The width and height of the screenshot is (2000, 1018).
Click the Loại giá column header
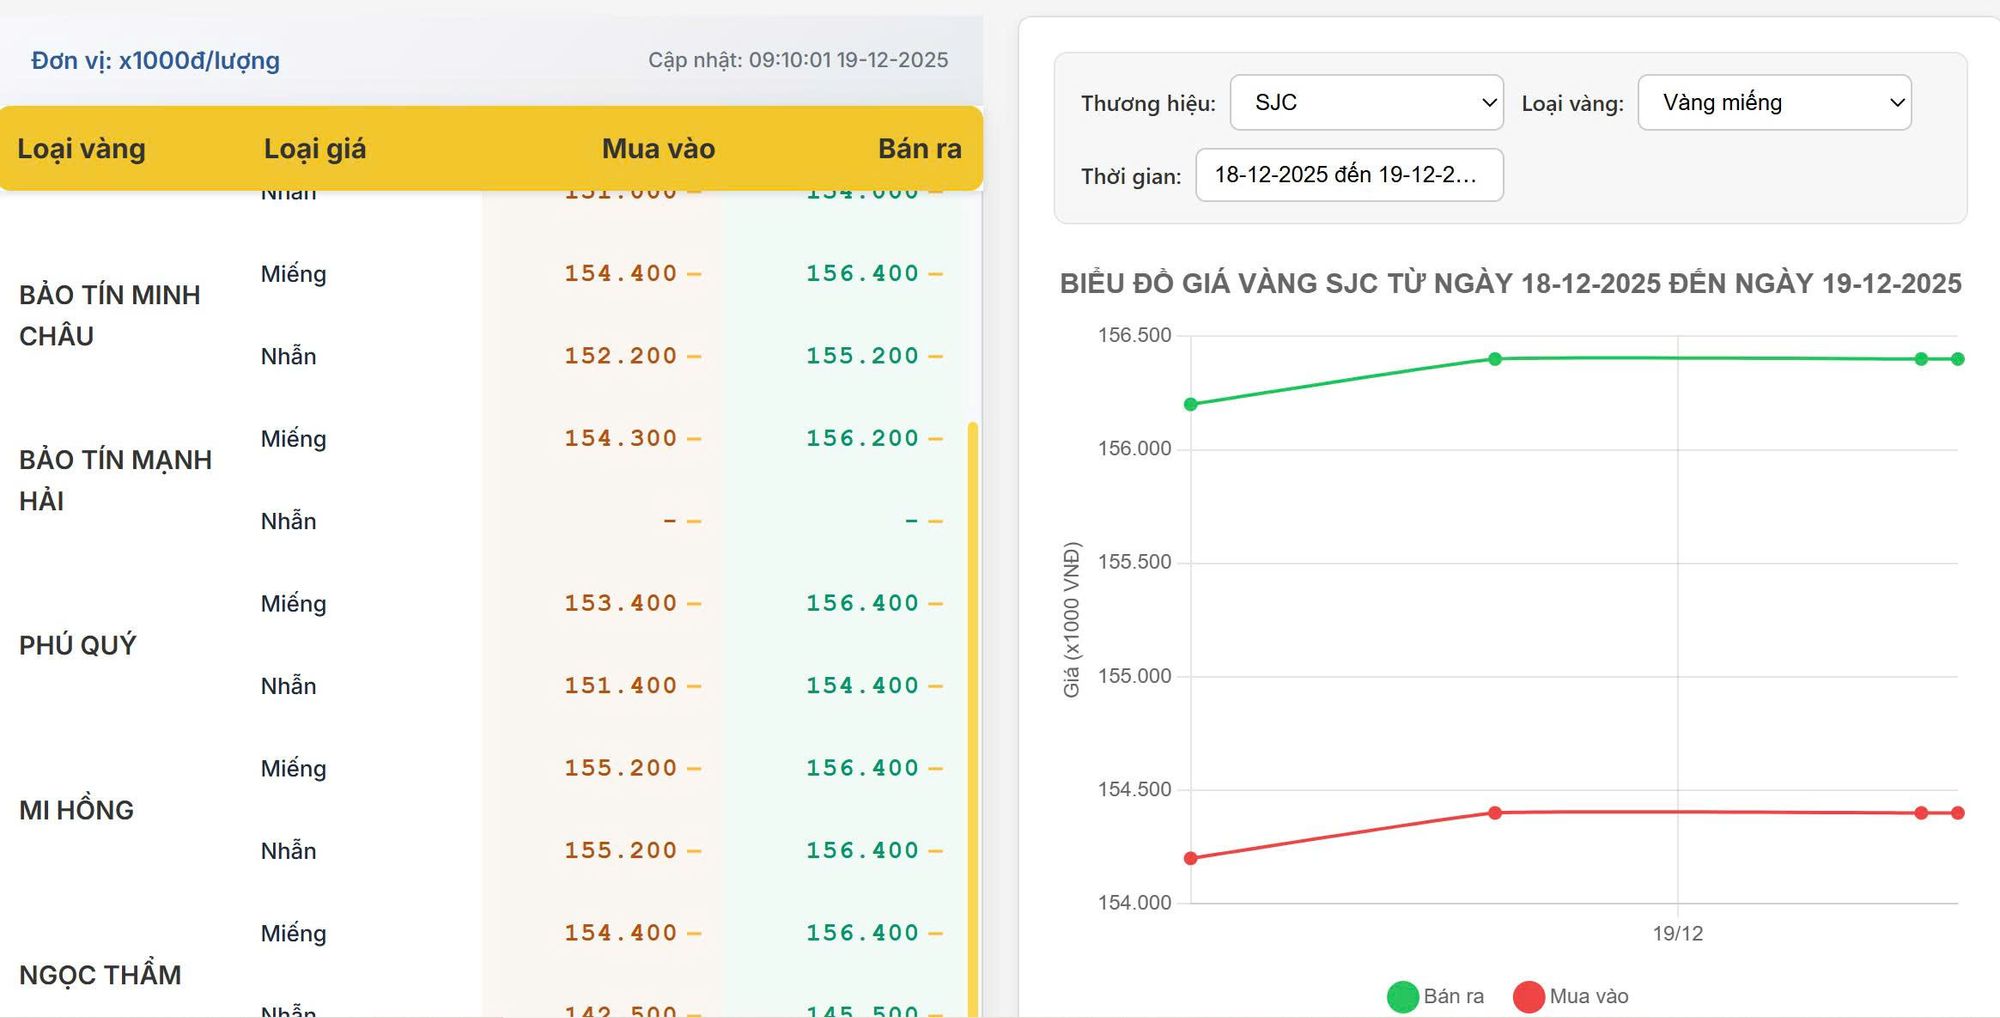click(314, 149)
